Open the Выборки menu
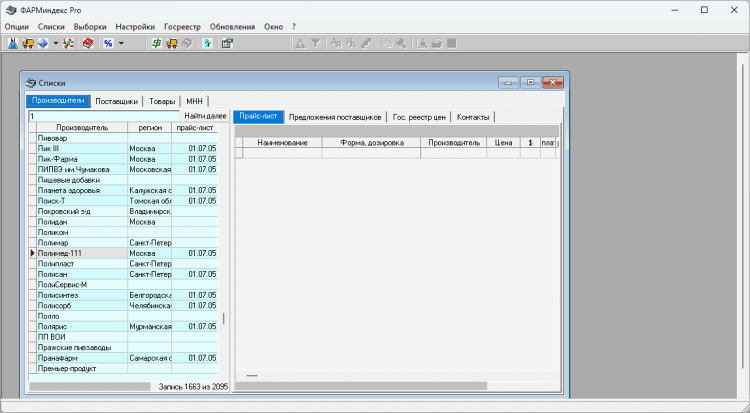This screenshot has width=750, height=413. [90, 26]
